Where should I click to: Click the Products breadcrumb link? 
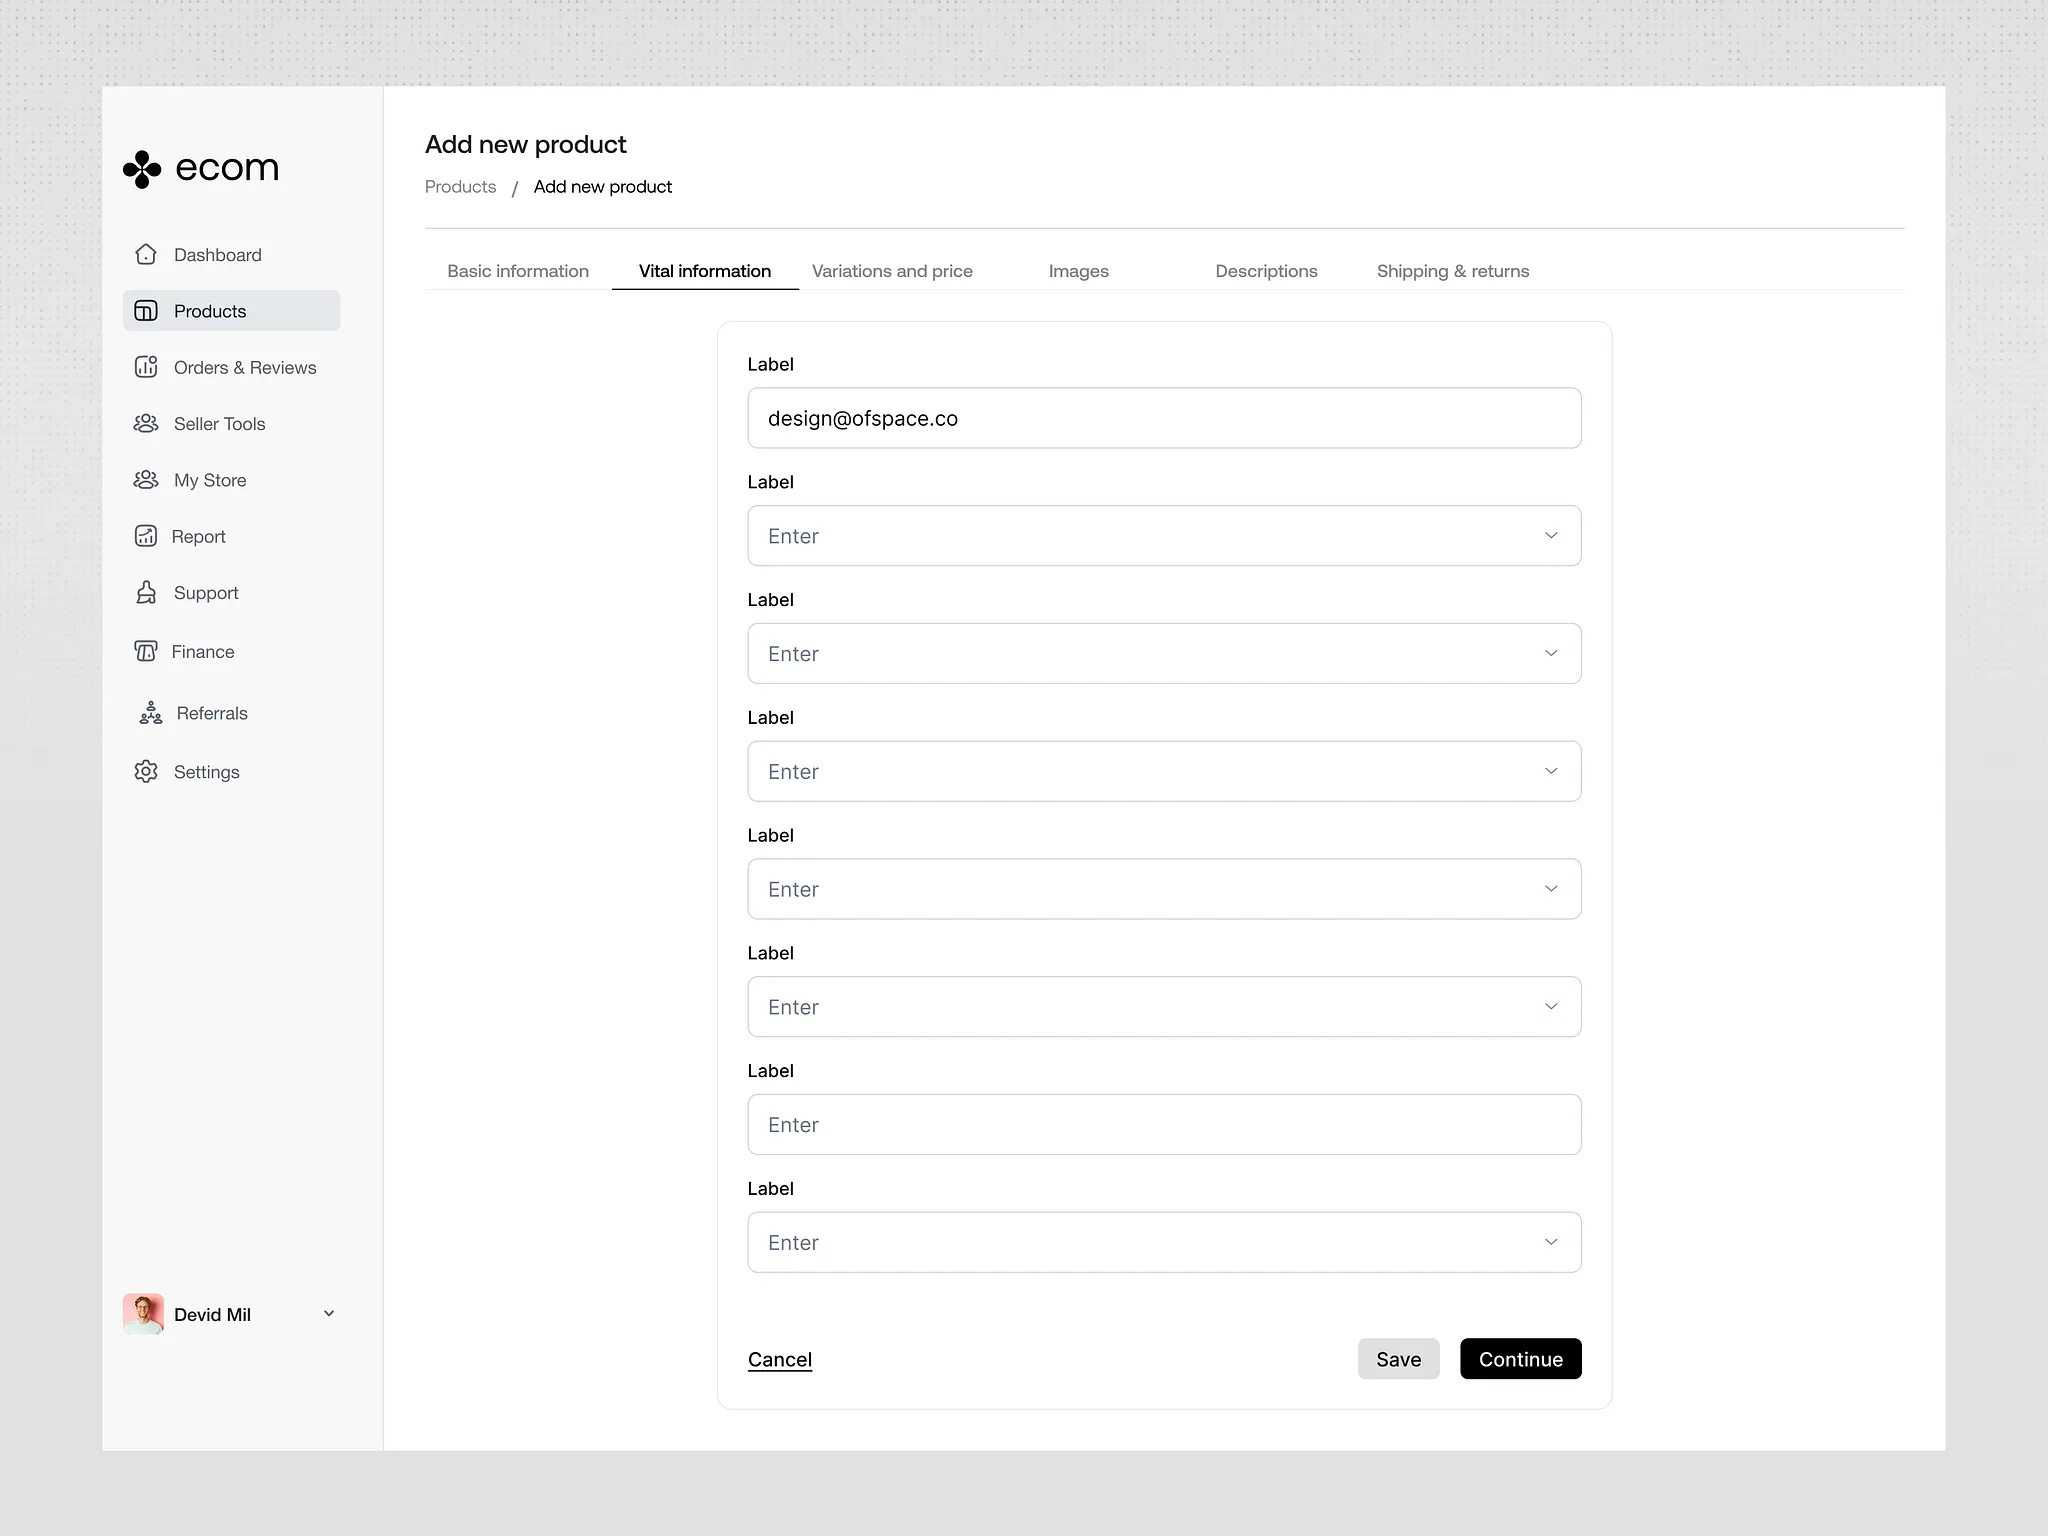click(x=460, y=187)
